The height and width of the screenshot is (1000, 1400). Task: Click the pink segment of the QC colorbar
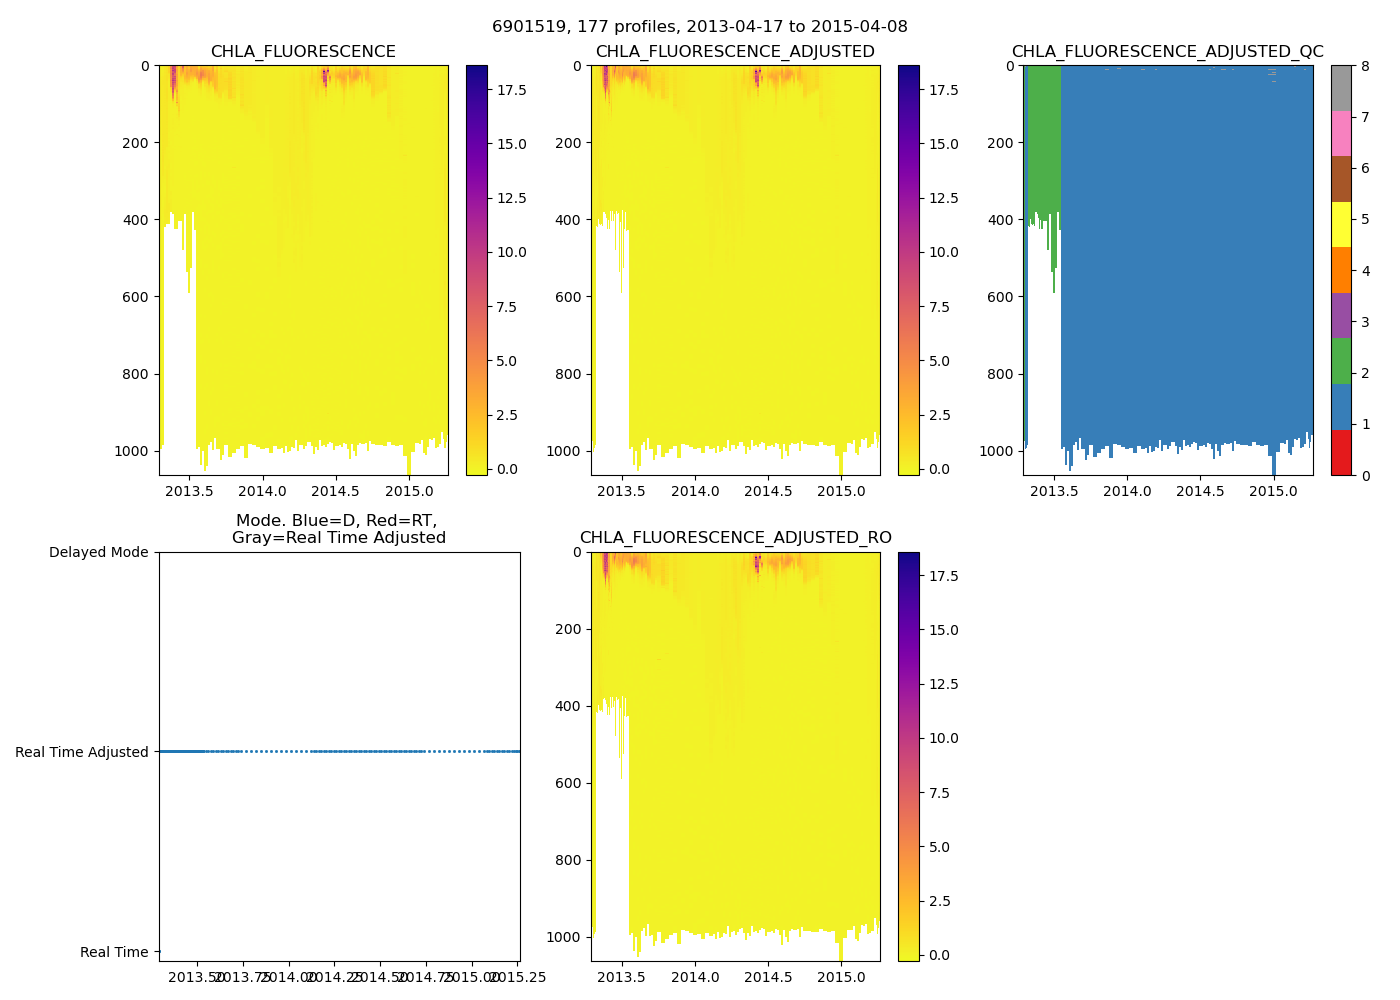pyautogui.click(x=1341, y=134)
